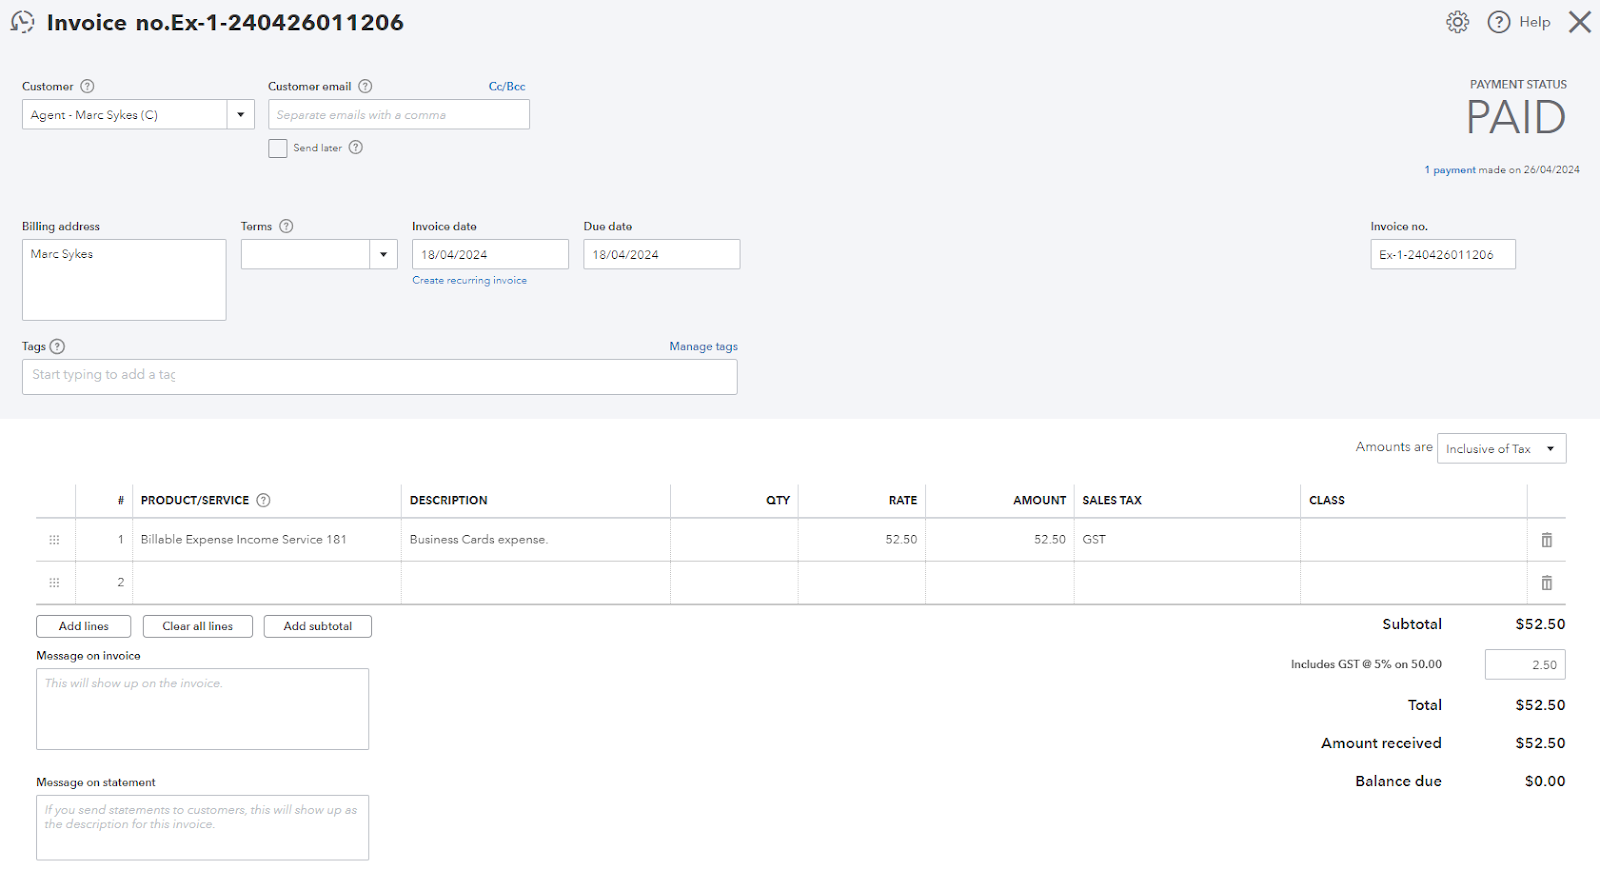This screenshot has width=1600, height=870.
Task: Select Billable Expense Income Service 181 cell
Action: click(267, 539)
